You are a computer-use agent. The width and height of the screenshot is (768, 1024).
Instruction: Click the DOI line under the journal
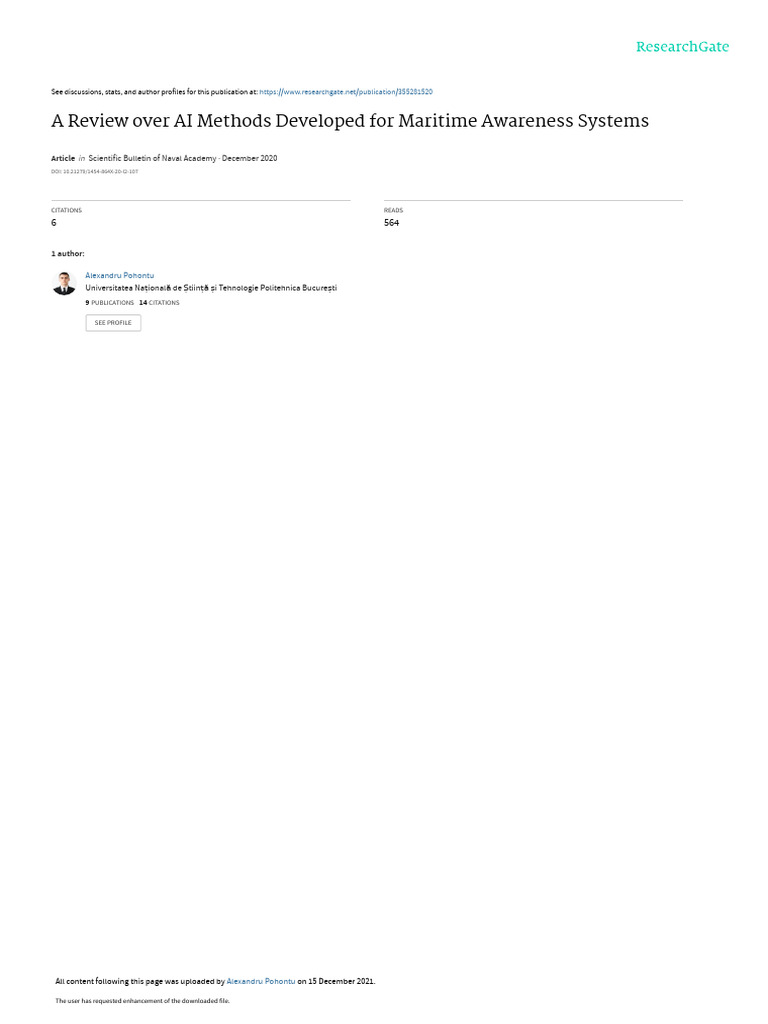point(95,172)
